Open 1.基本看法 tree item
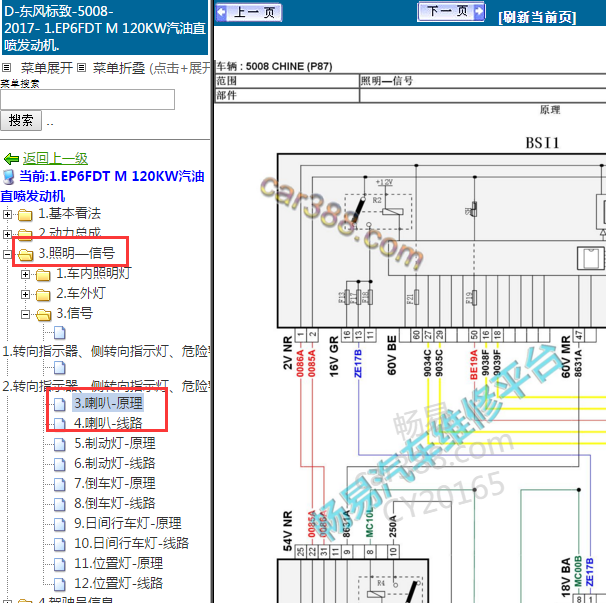 pyautogui.click(x=70, y=213)
